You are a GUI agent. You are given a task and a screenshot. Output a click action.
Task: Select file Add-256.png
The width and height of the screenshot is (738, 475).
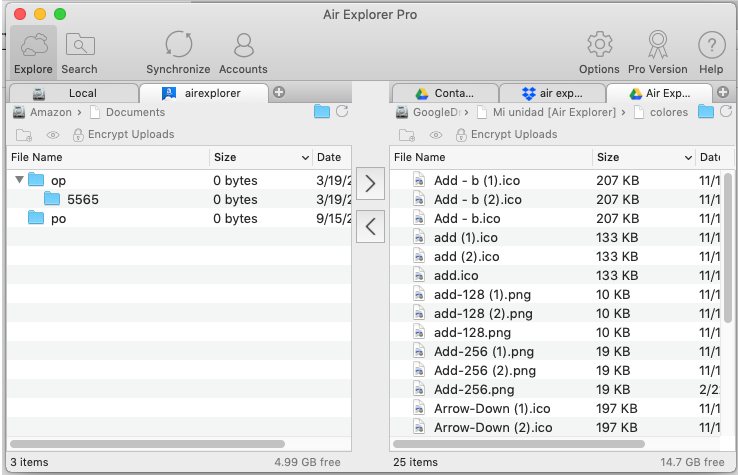pyautogui.click(x=555, y=389)
